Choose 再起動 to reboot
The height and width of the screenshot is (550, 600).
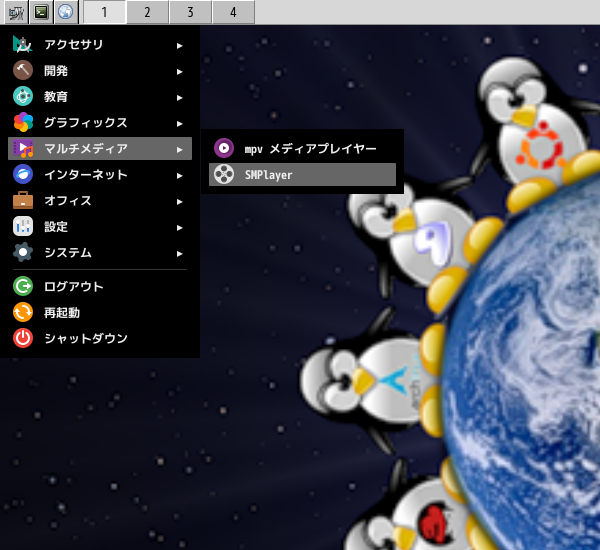pyautogui.click(x=100, y=312)
